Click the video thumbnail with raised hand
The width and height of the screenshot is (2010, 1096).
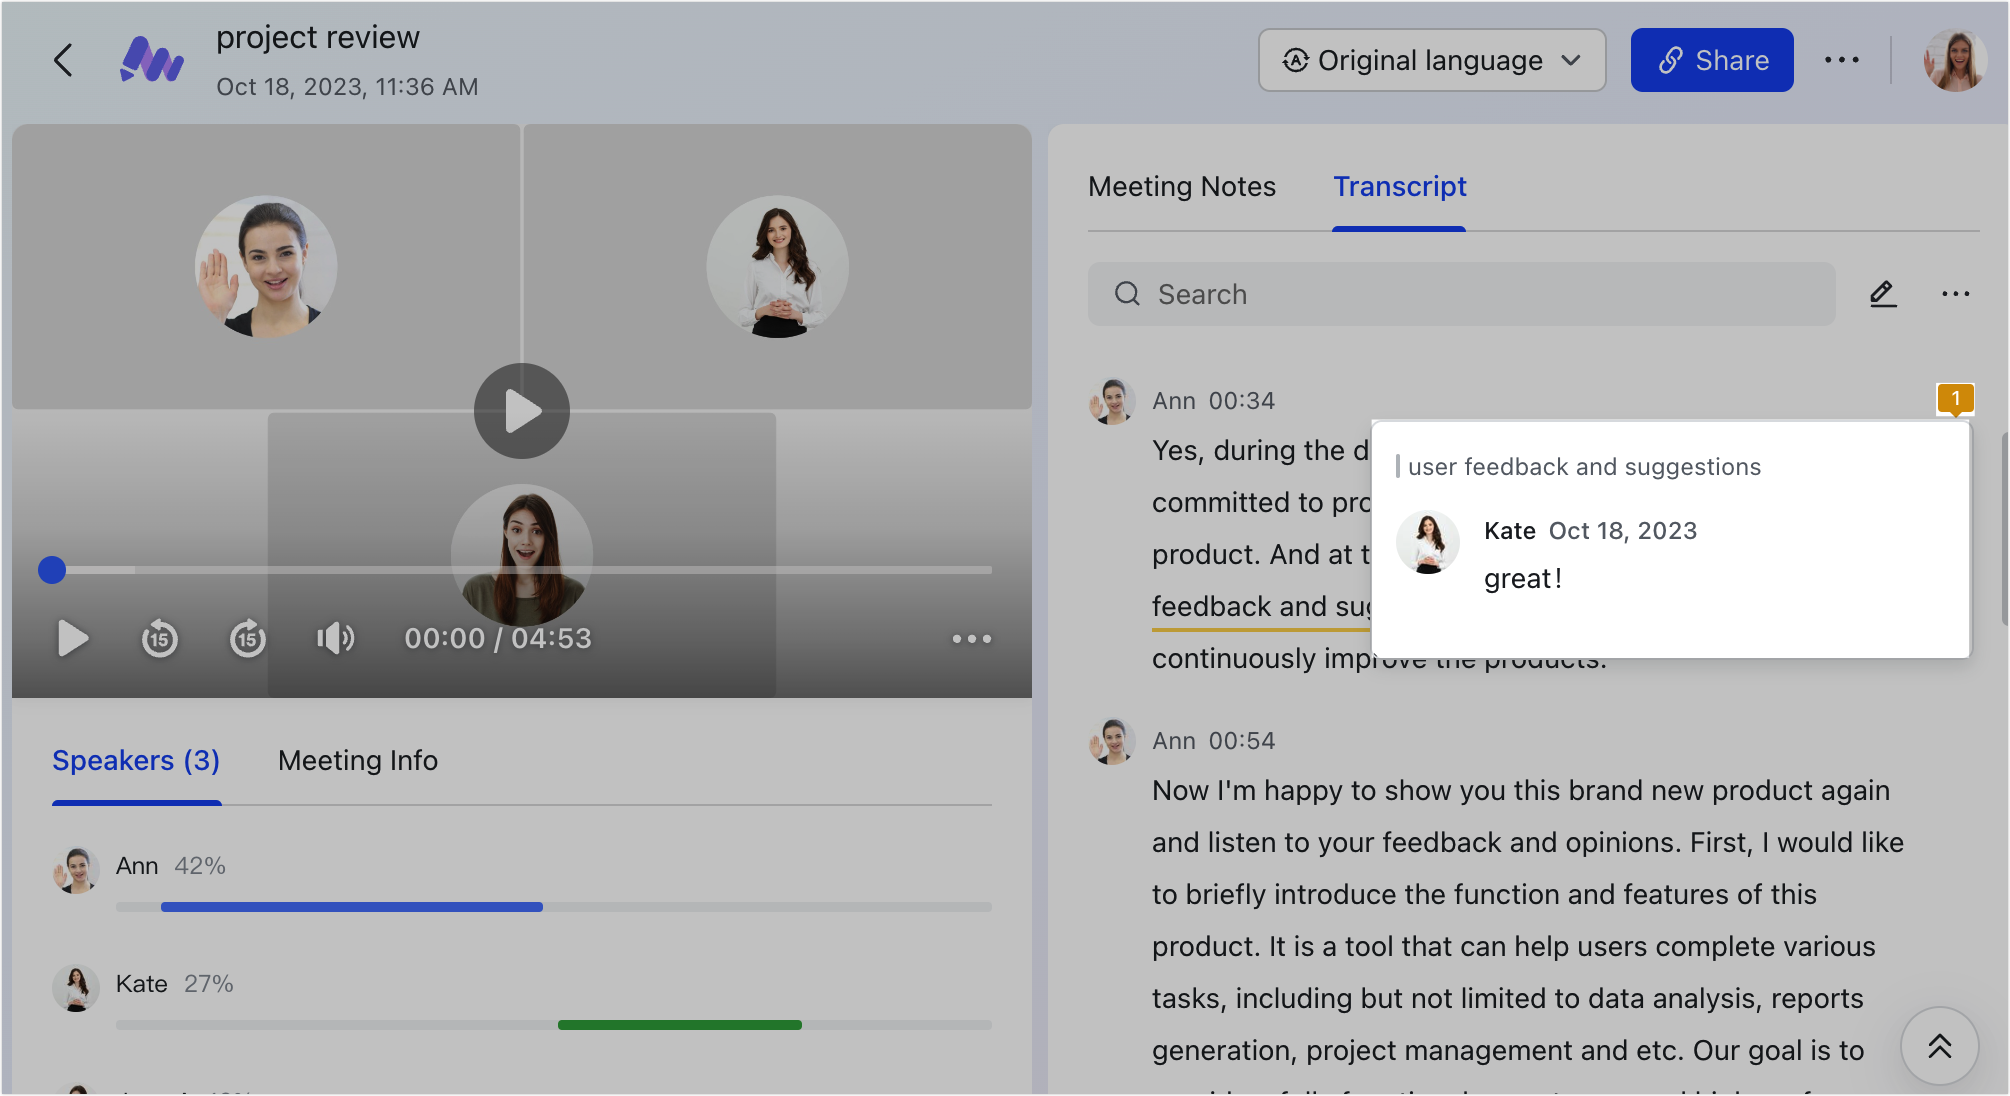pos(266,266)
